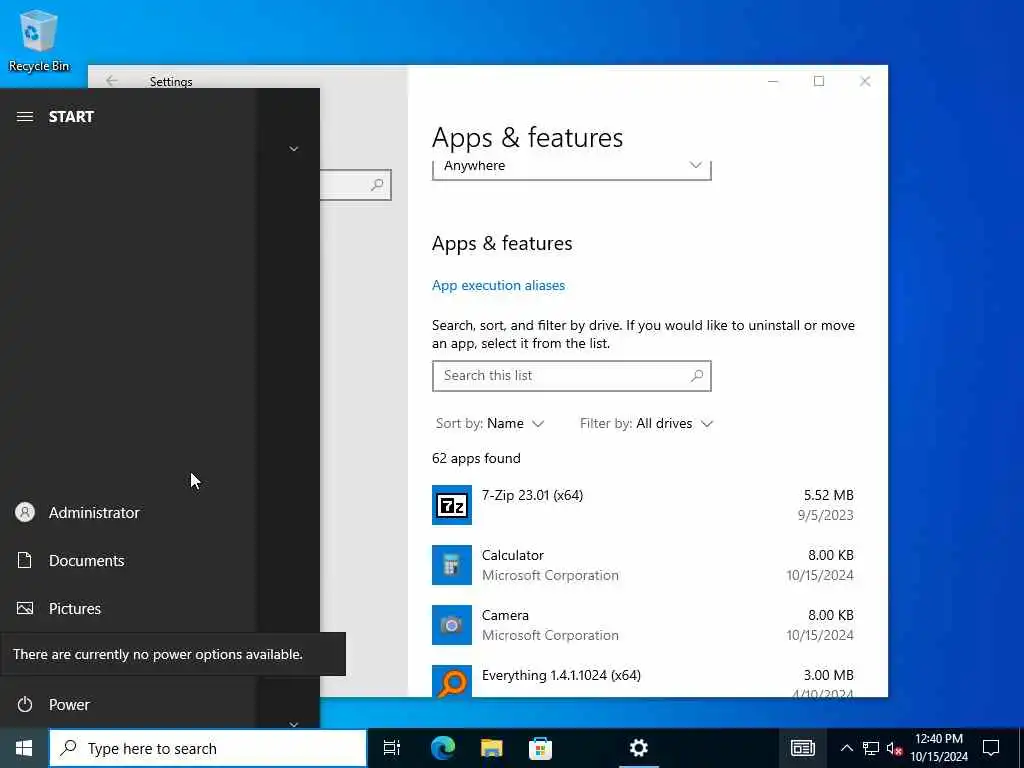Open the Anywhere dropdown

point(571,168)
